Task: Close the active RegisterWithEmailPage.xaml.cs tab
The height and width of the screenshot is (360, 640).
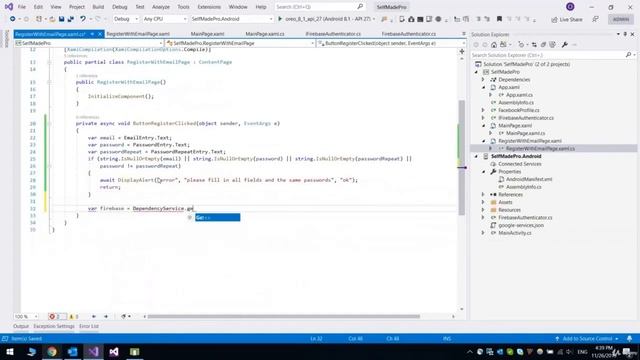Action: (x=100, y=34)
